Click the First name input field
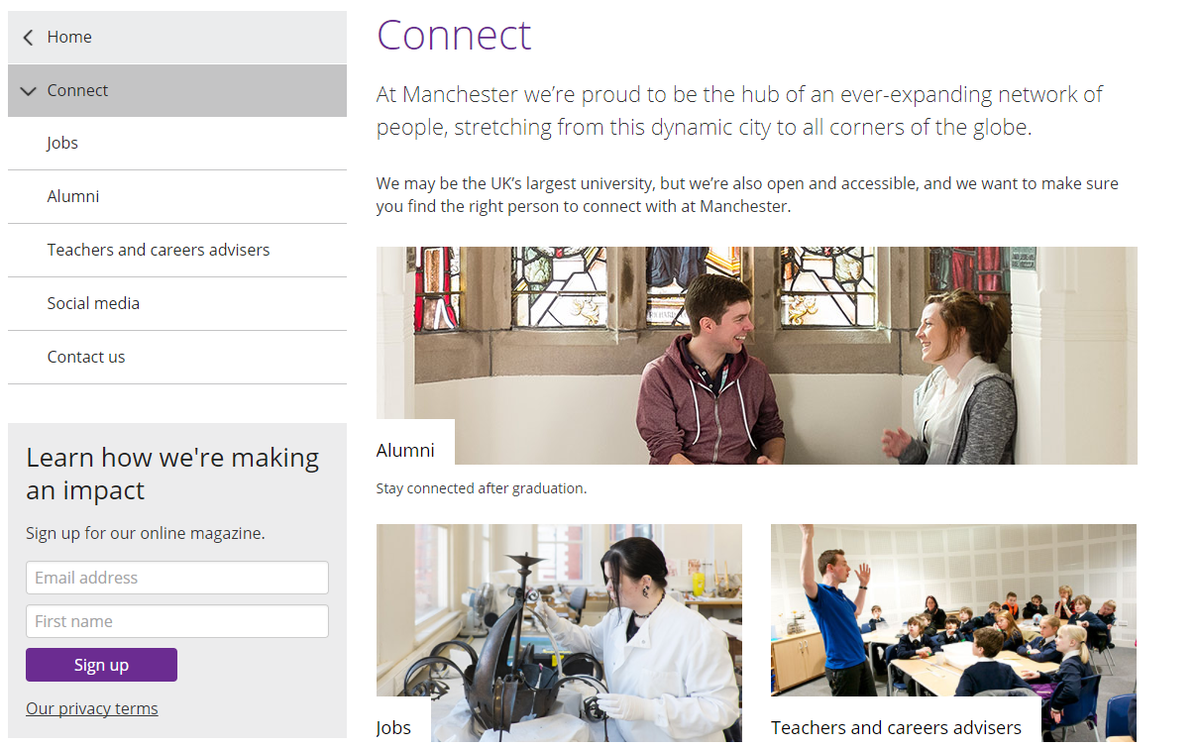 (x=177, y=621)
